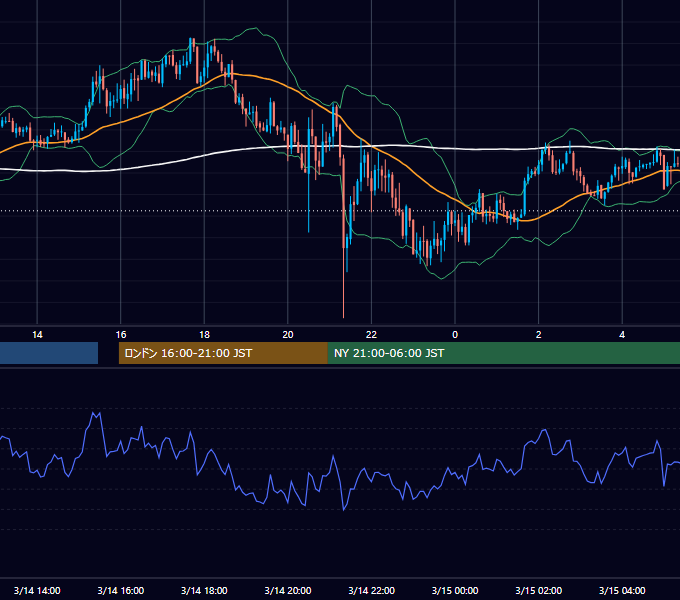Click the 18 hour label on chart axis
This screenshot has height=600, width=680.
(204, 335)
